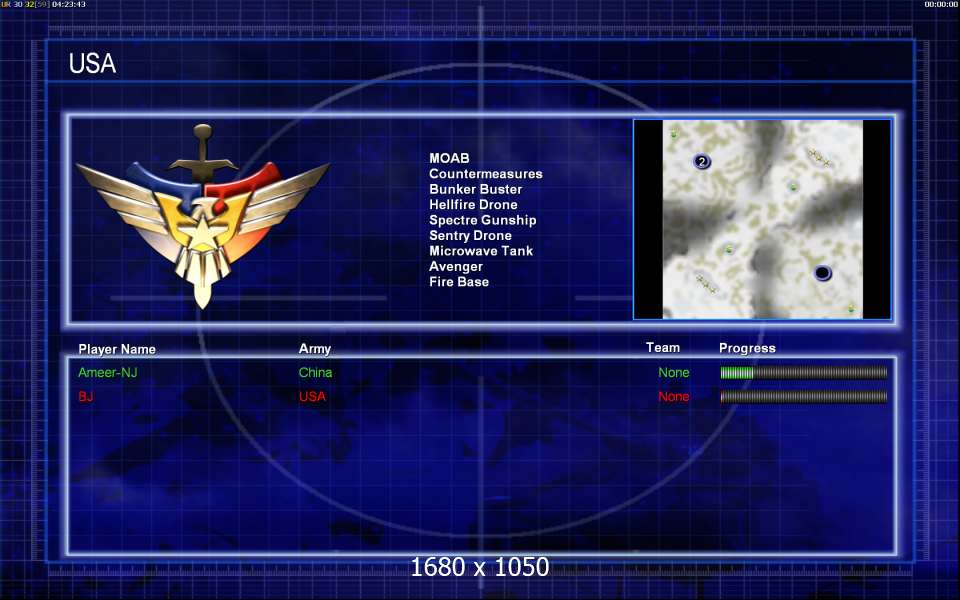Click BJ's empty loading progress bar
This screenshot has height=600, width=960.
(x=803, y=397)
